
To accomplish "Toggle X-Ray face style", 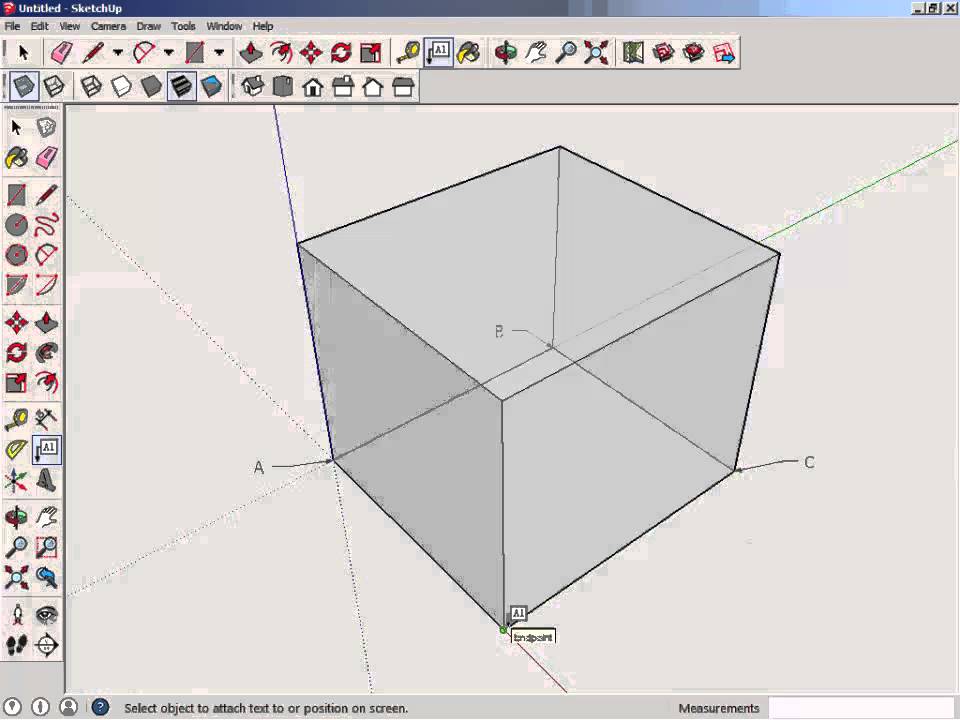I will click(x=22, y=87).
